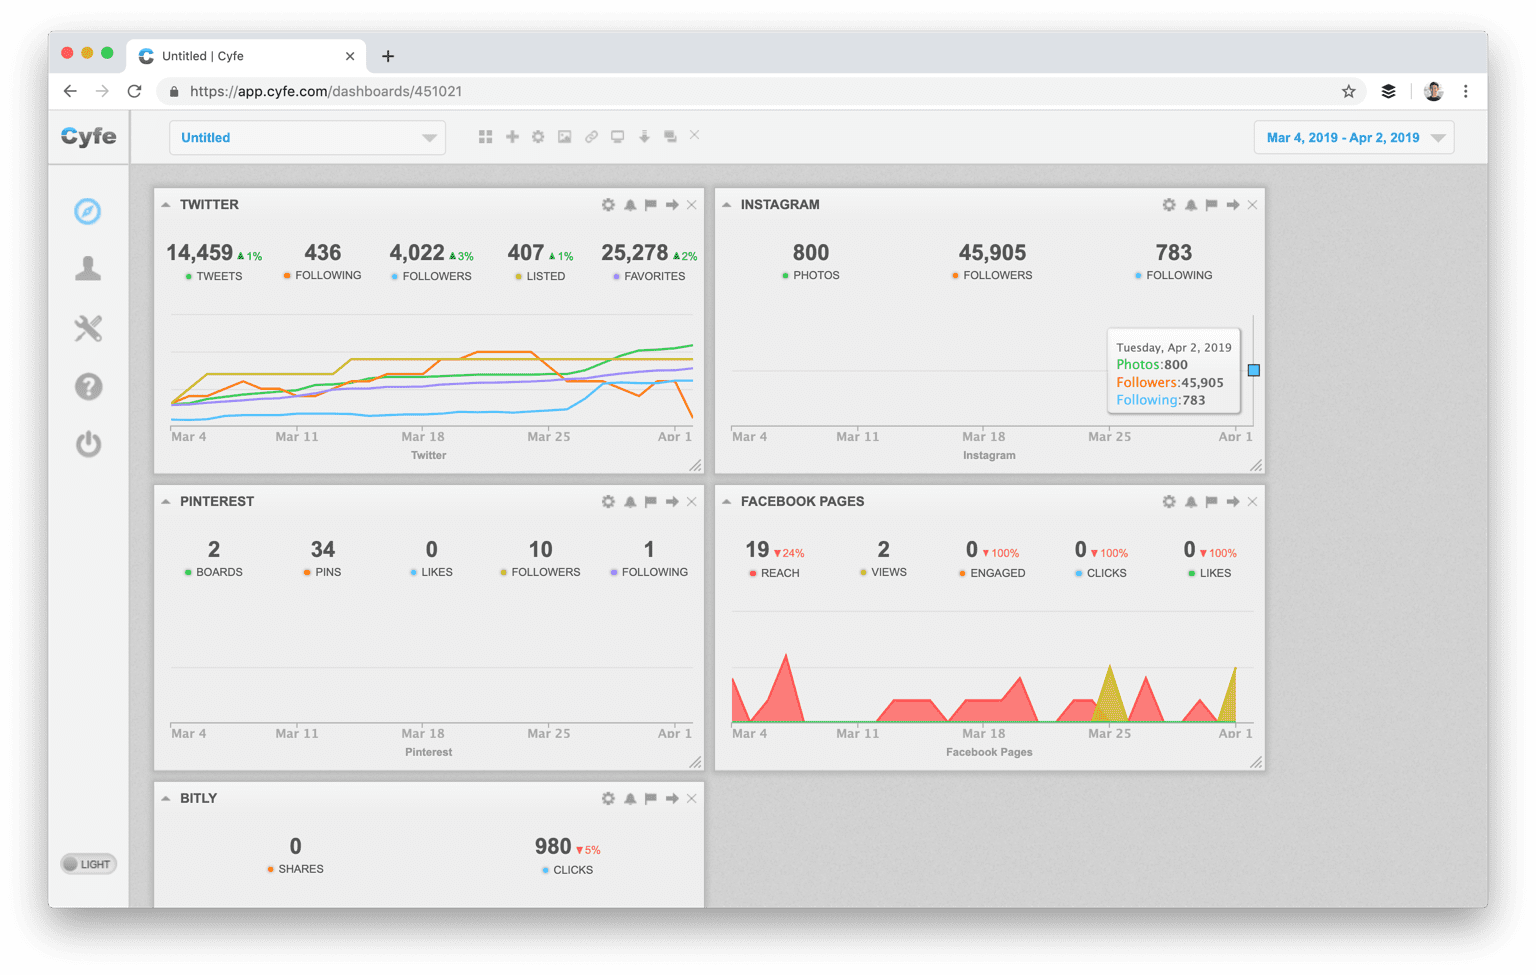This screenshot has height=975, width=1536.
Task: Click the power logout icon in sidebar
Action: pos(88,444)
